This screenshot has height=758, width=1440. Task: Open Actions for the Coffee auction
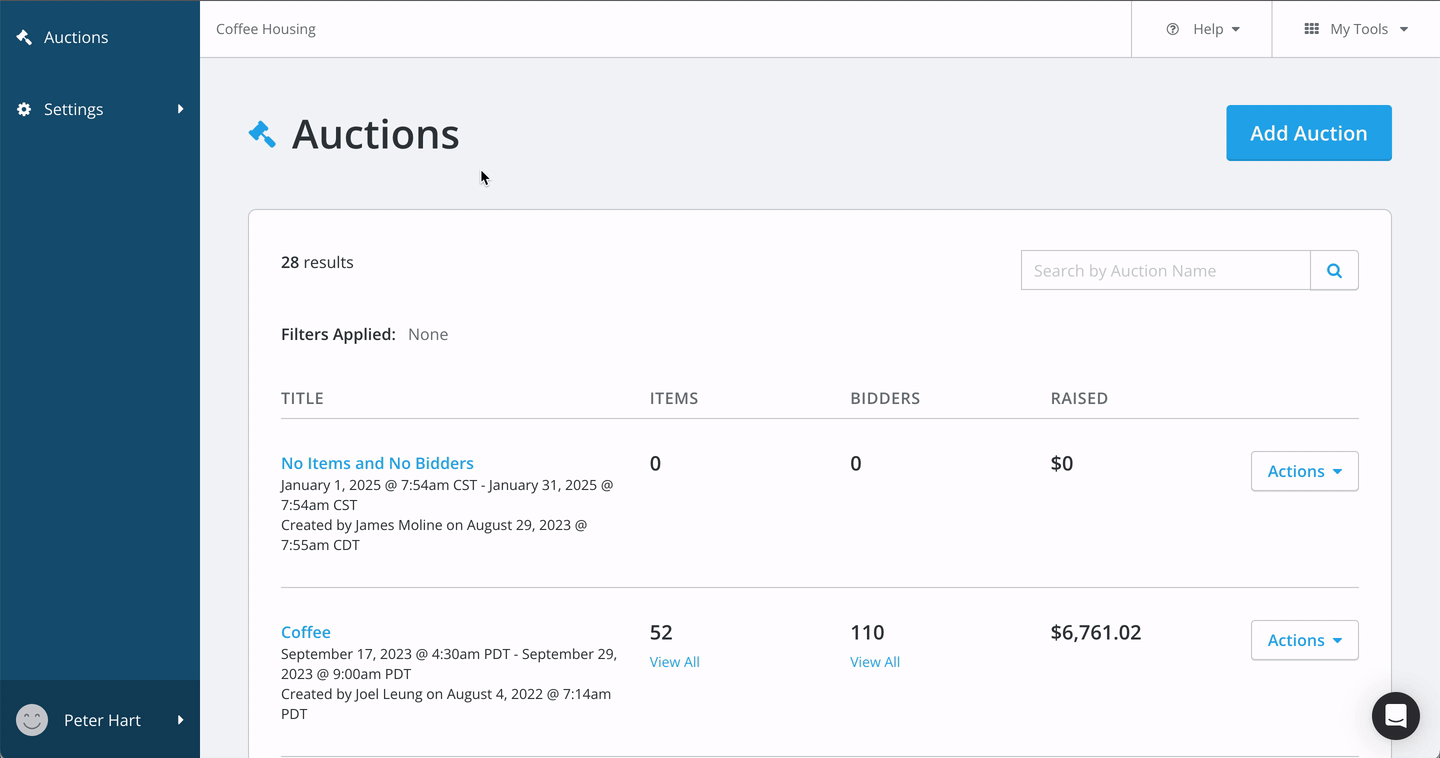[1304, 640]
